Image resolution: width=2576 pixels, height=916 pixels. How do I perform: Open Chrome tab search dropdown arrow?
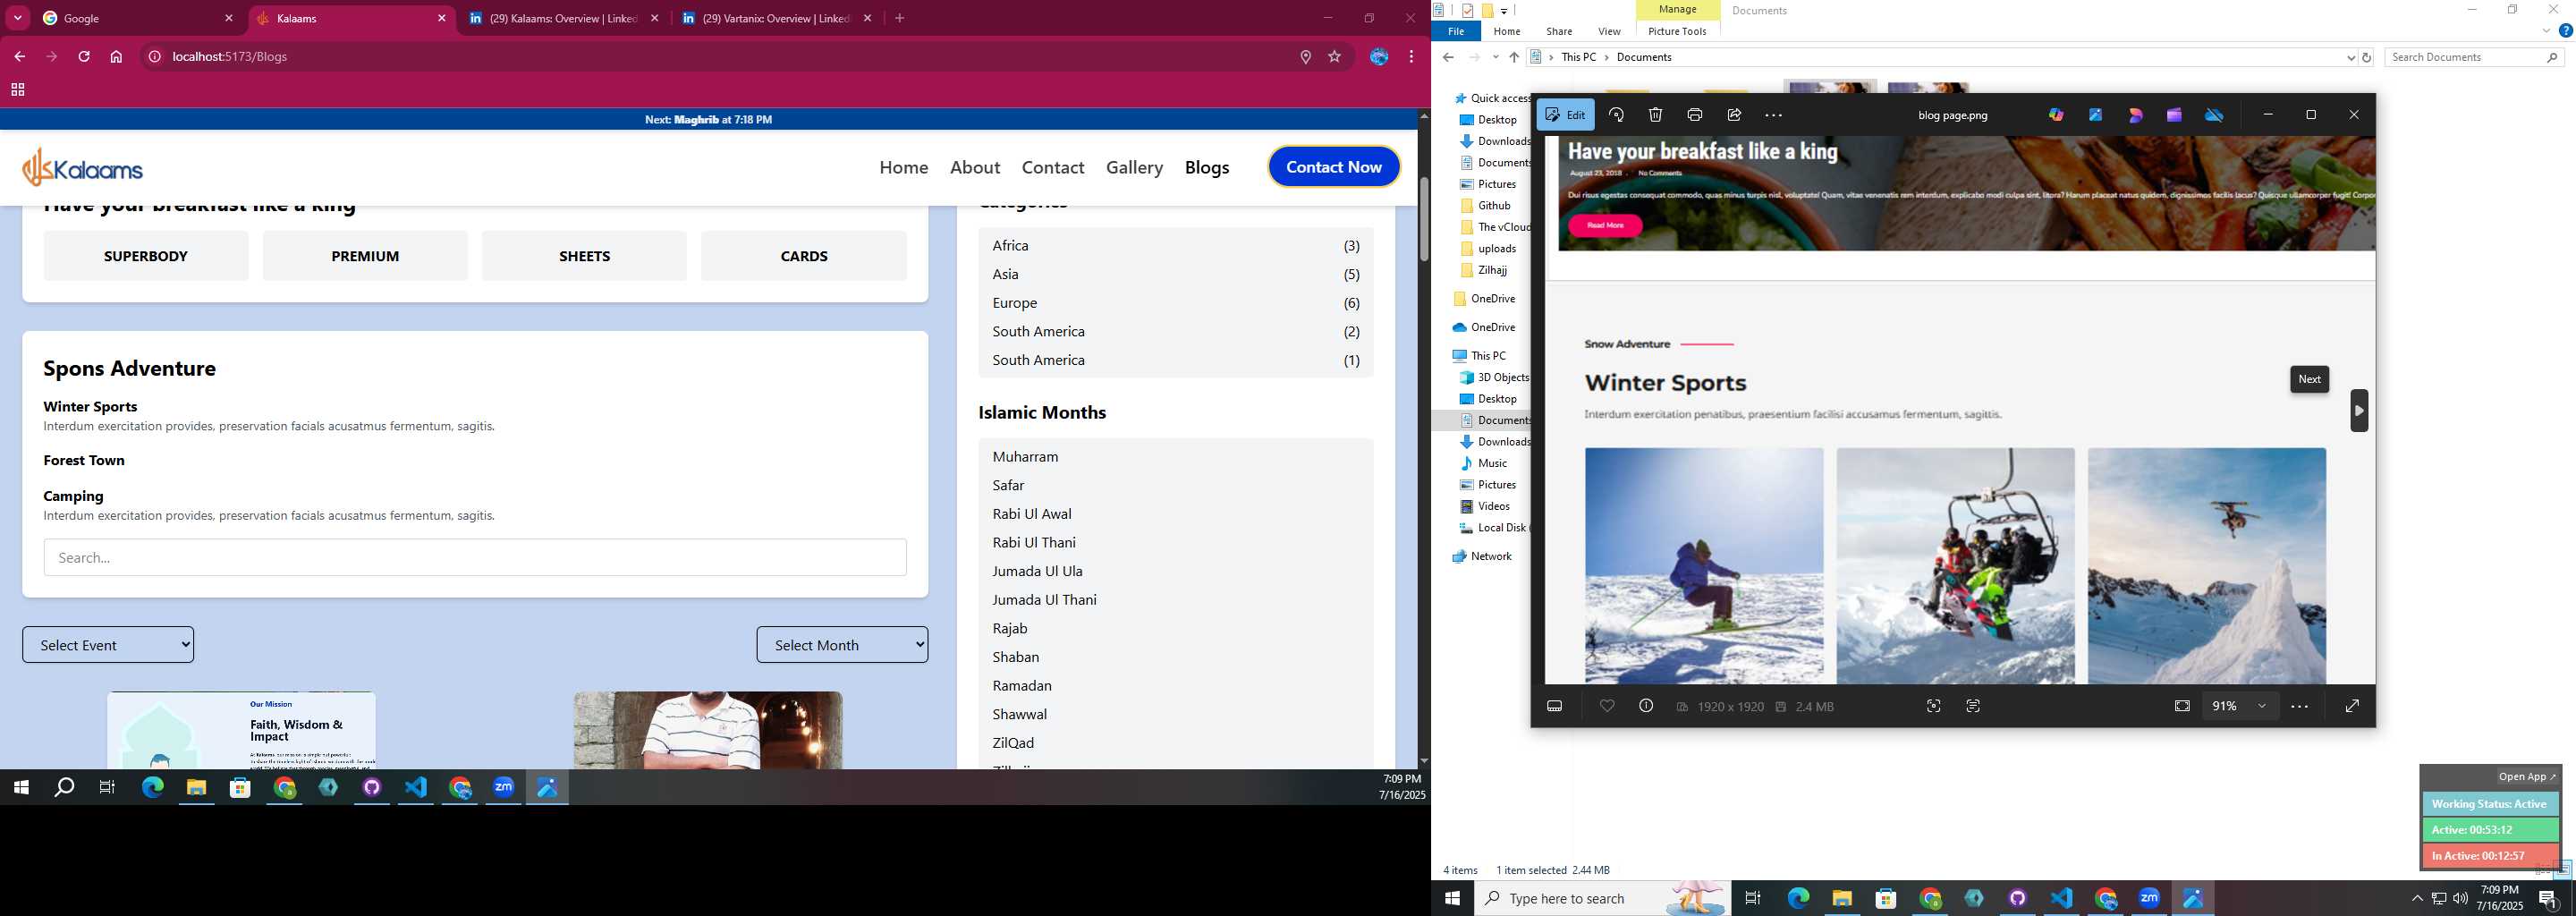pos(18,18)
